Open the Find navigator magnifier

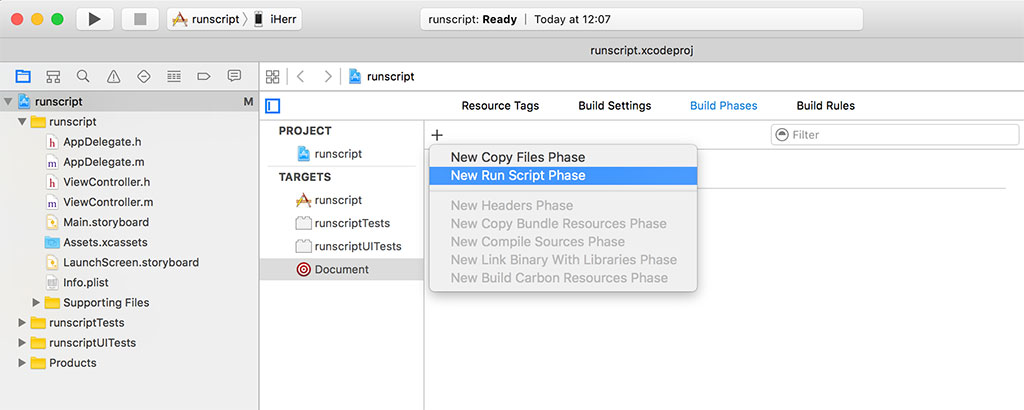83,76
